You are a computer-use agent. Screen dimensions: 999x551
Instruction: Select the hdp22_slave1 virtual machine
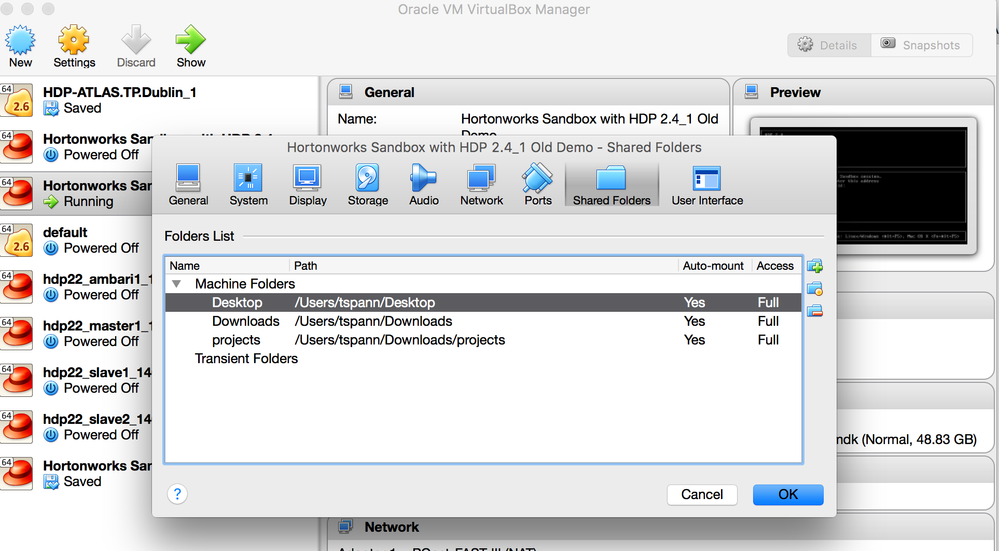(76, 380)
